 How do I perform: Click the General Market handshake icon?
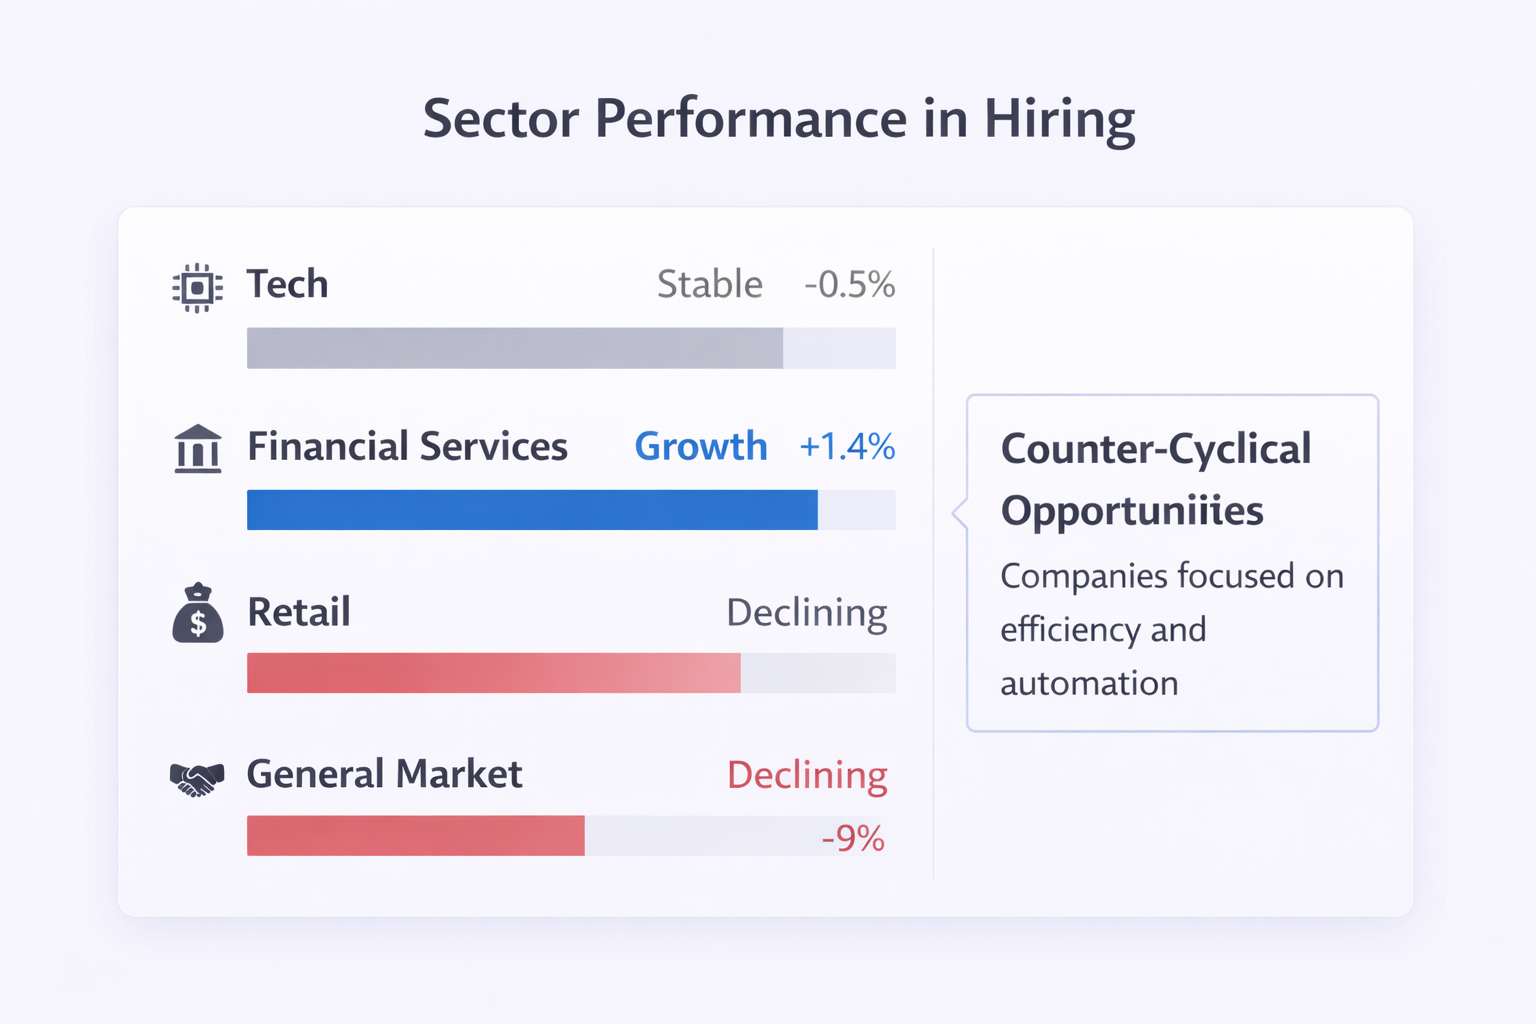[x=197, y=778]
